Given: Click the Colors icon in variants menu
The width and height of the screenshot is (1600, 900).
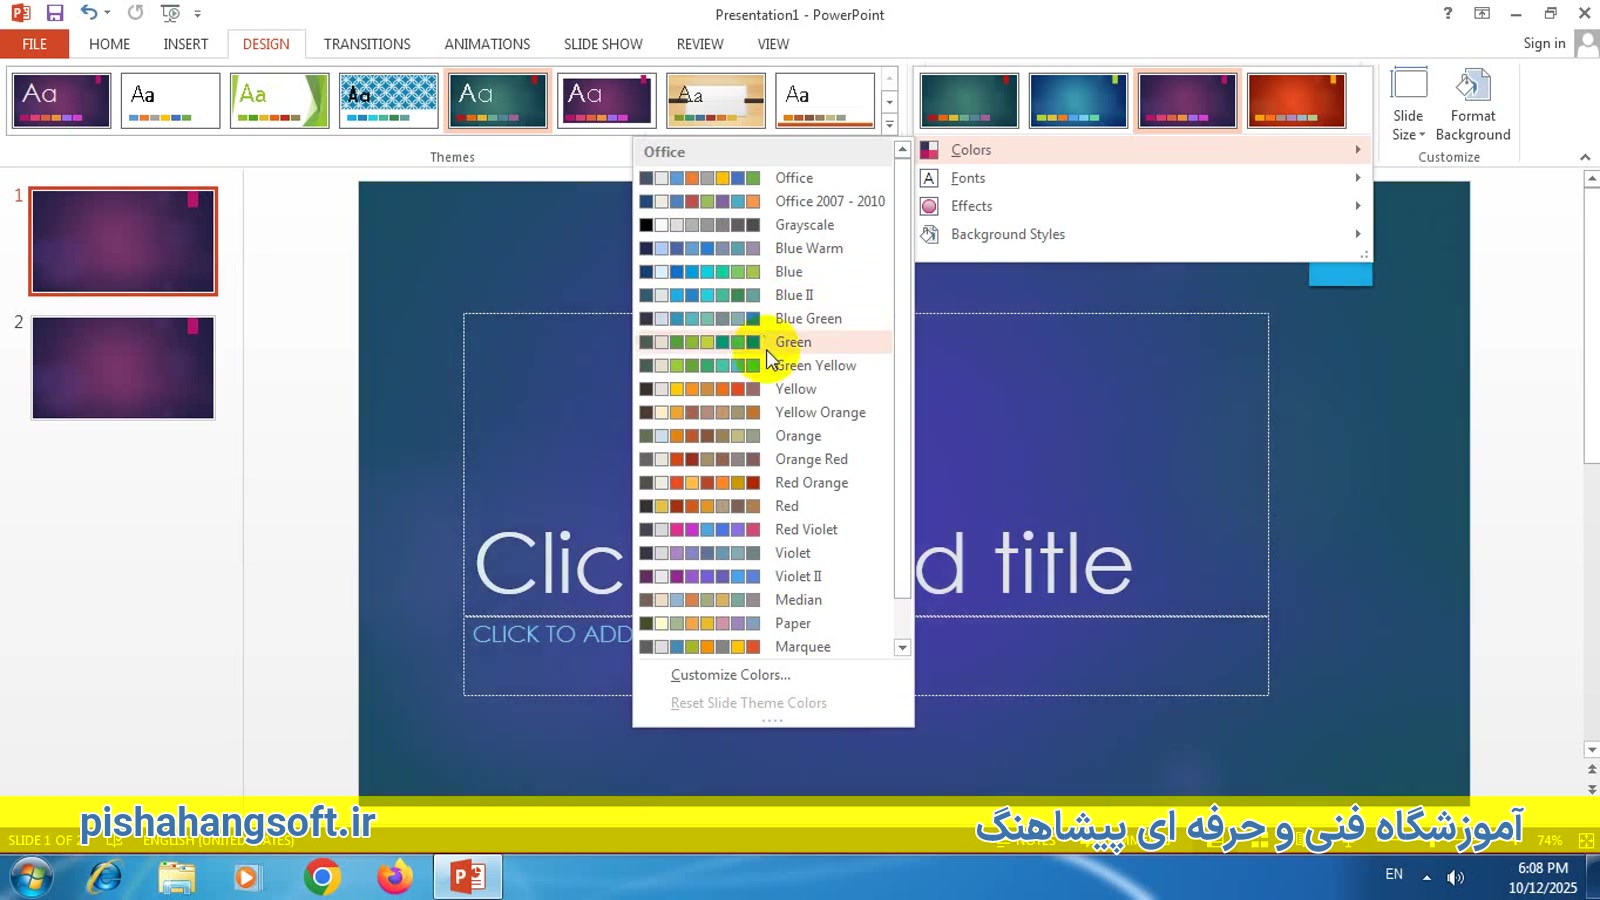Looking at the screenshot, I should point(929,150).
